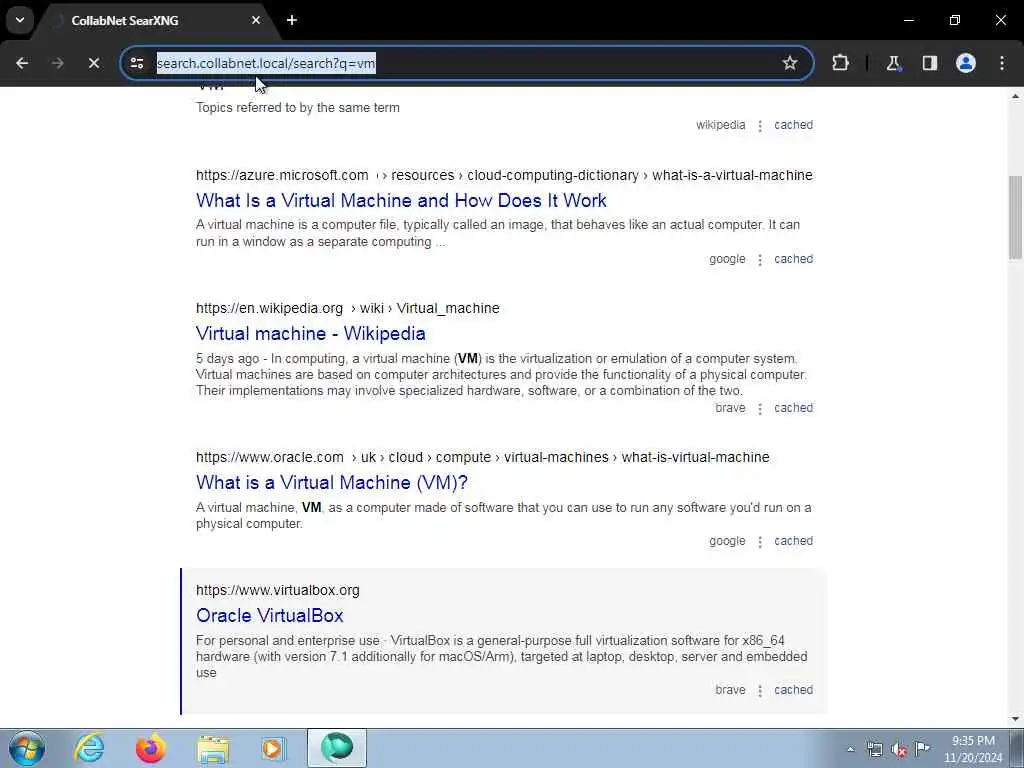
Task: Stop loading the page
Action: [93, 63]
